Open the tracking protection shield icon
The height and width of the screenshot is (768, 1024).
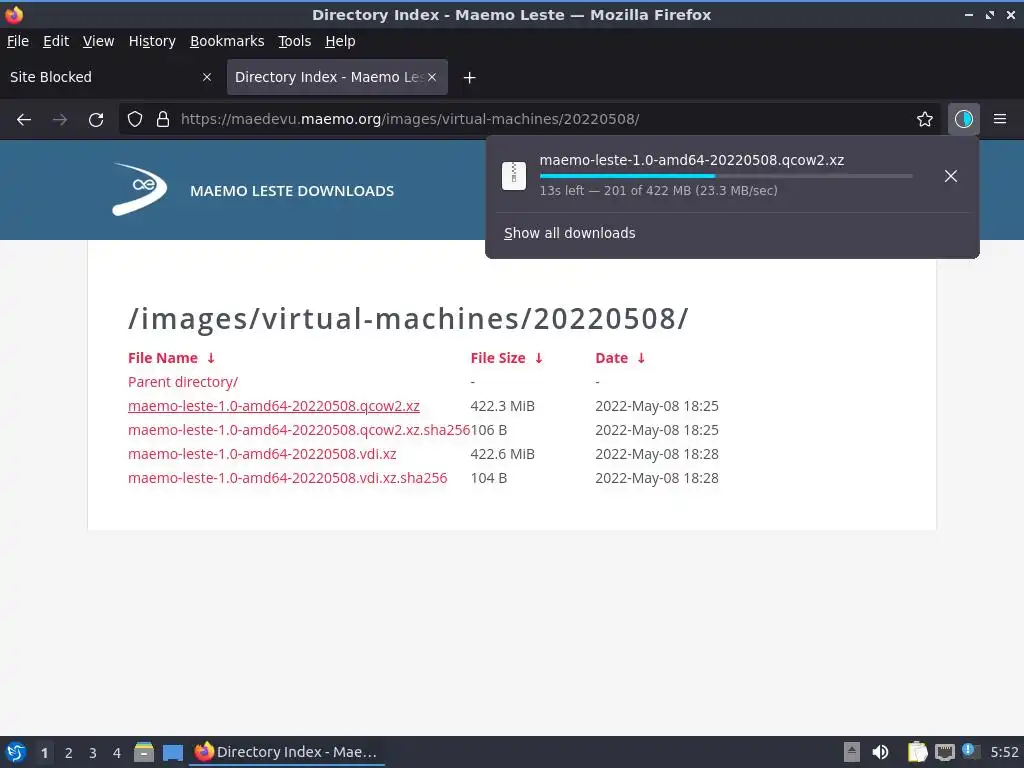(135, 120)
